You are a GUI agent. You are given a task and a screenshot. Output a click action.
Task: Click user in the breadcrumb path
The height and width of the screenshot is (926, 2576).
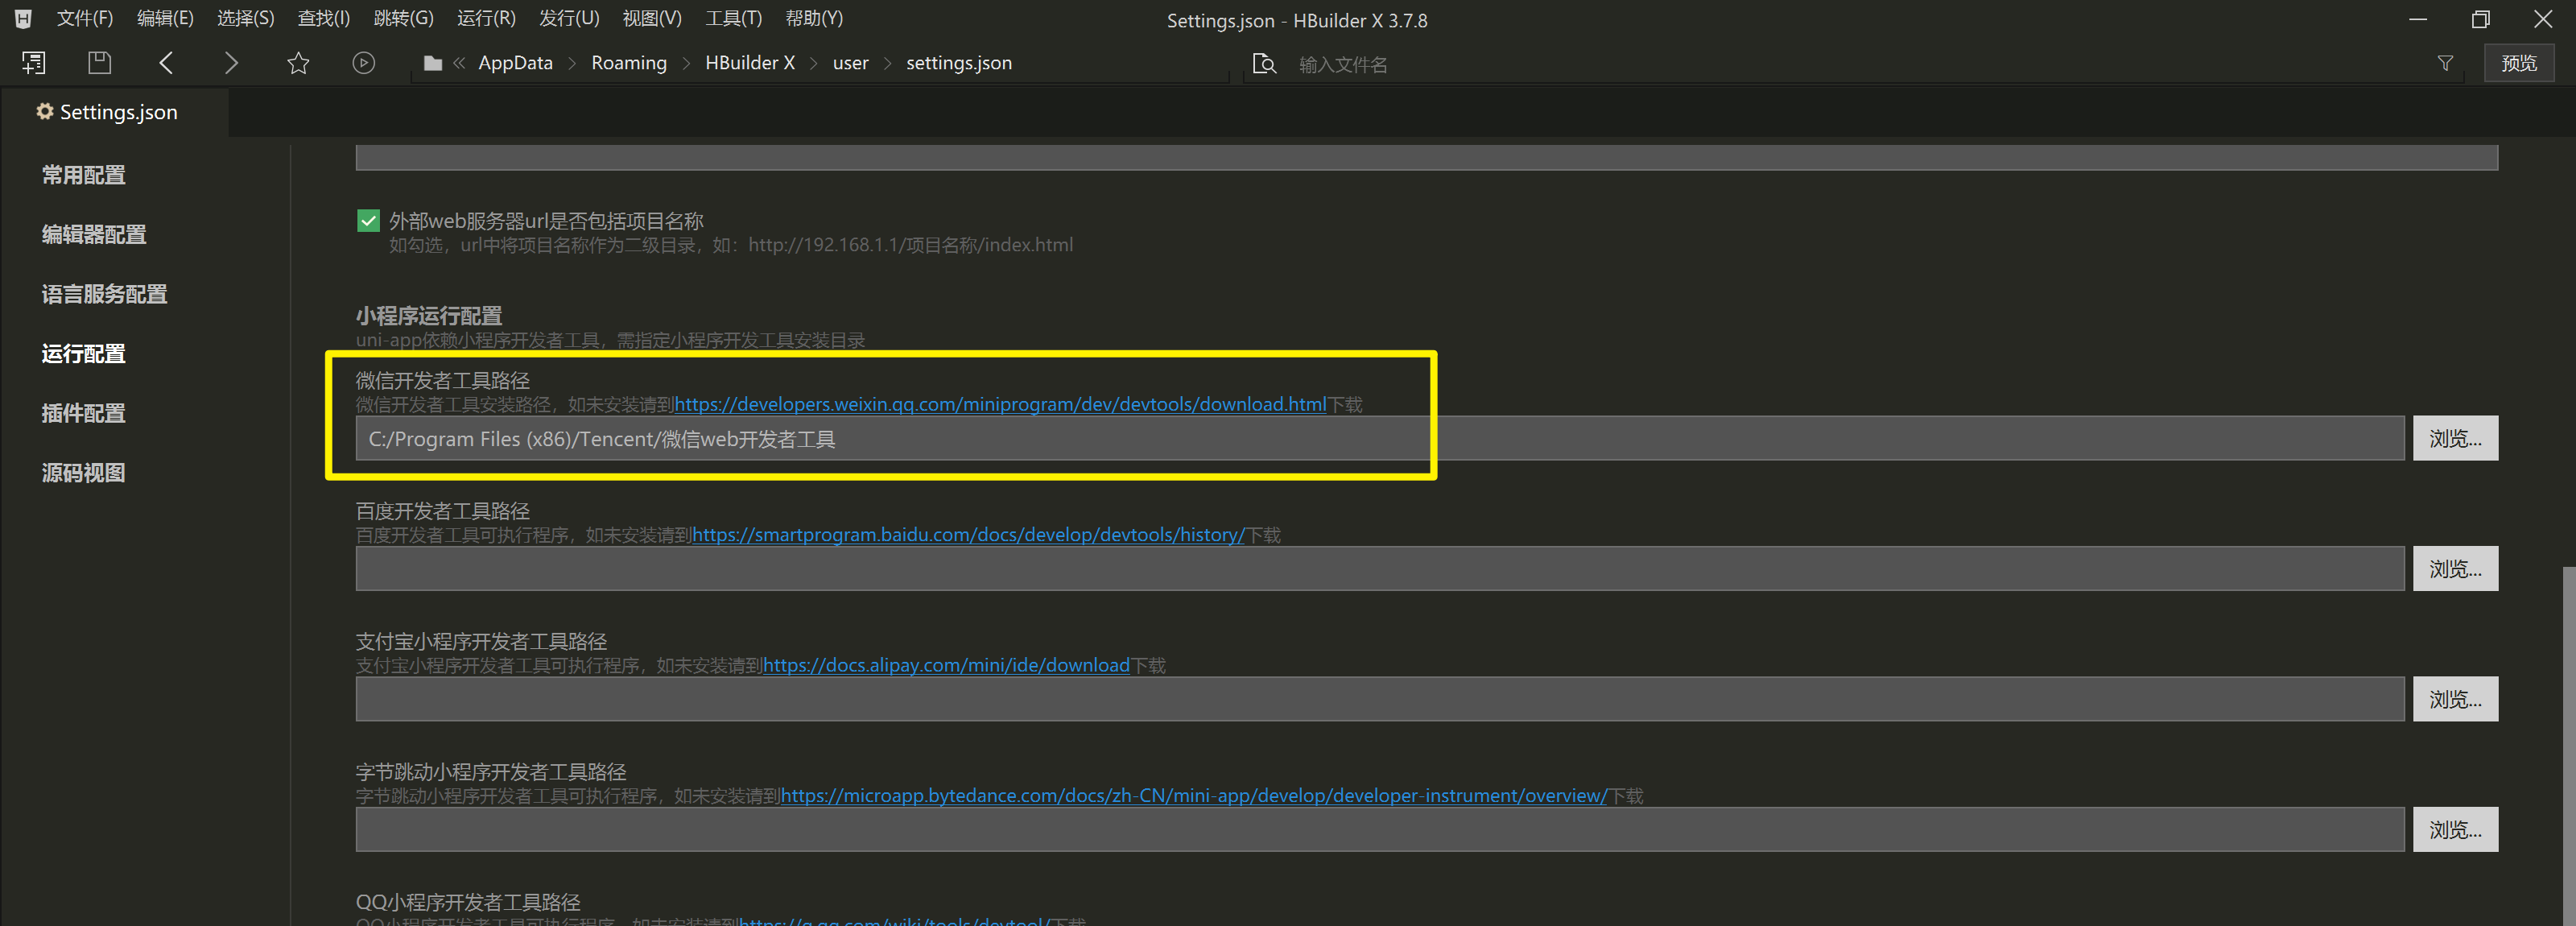[x=850, y=63]
